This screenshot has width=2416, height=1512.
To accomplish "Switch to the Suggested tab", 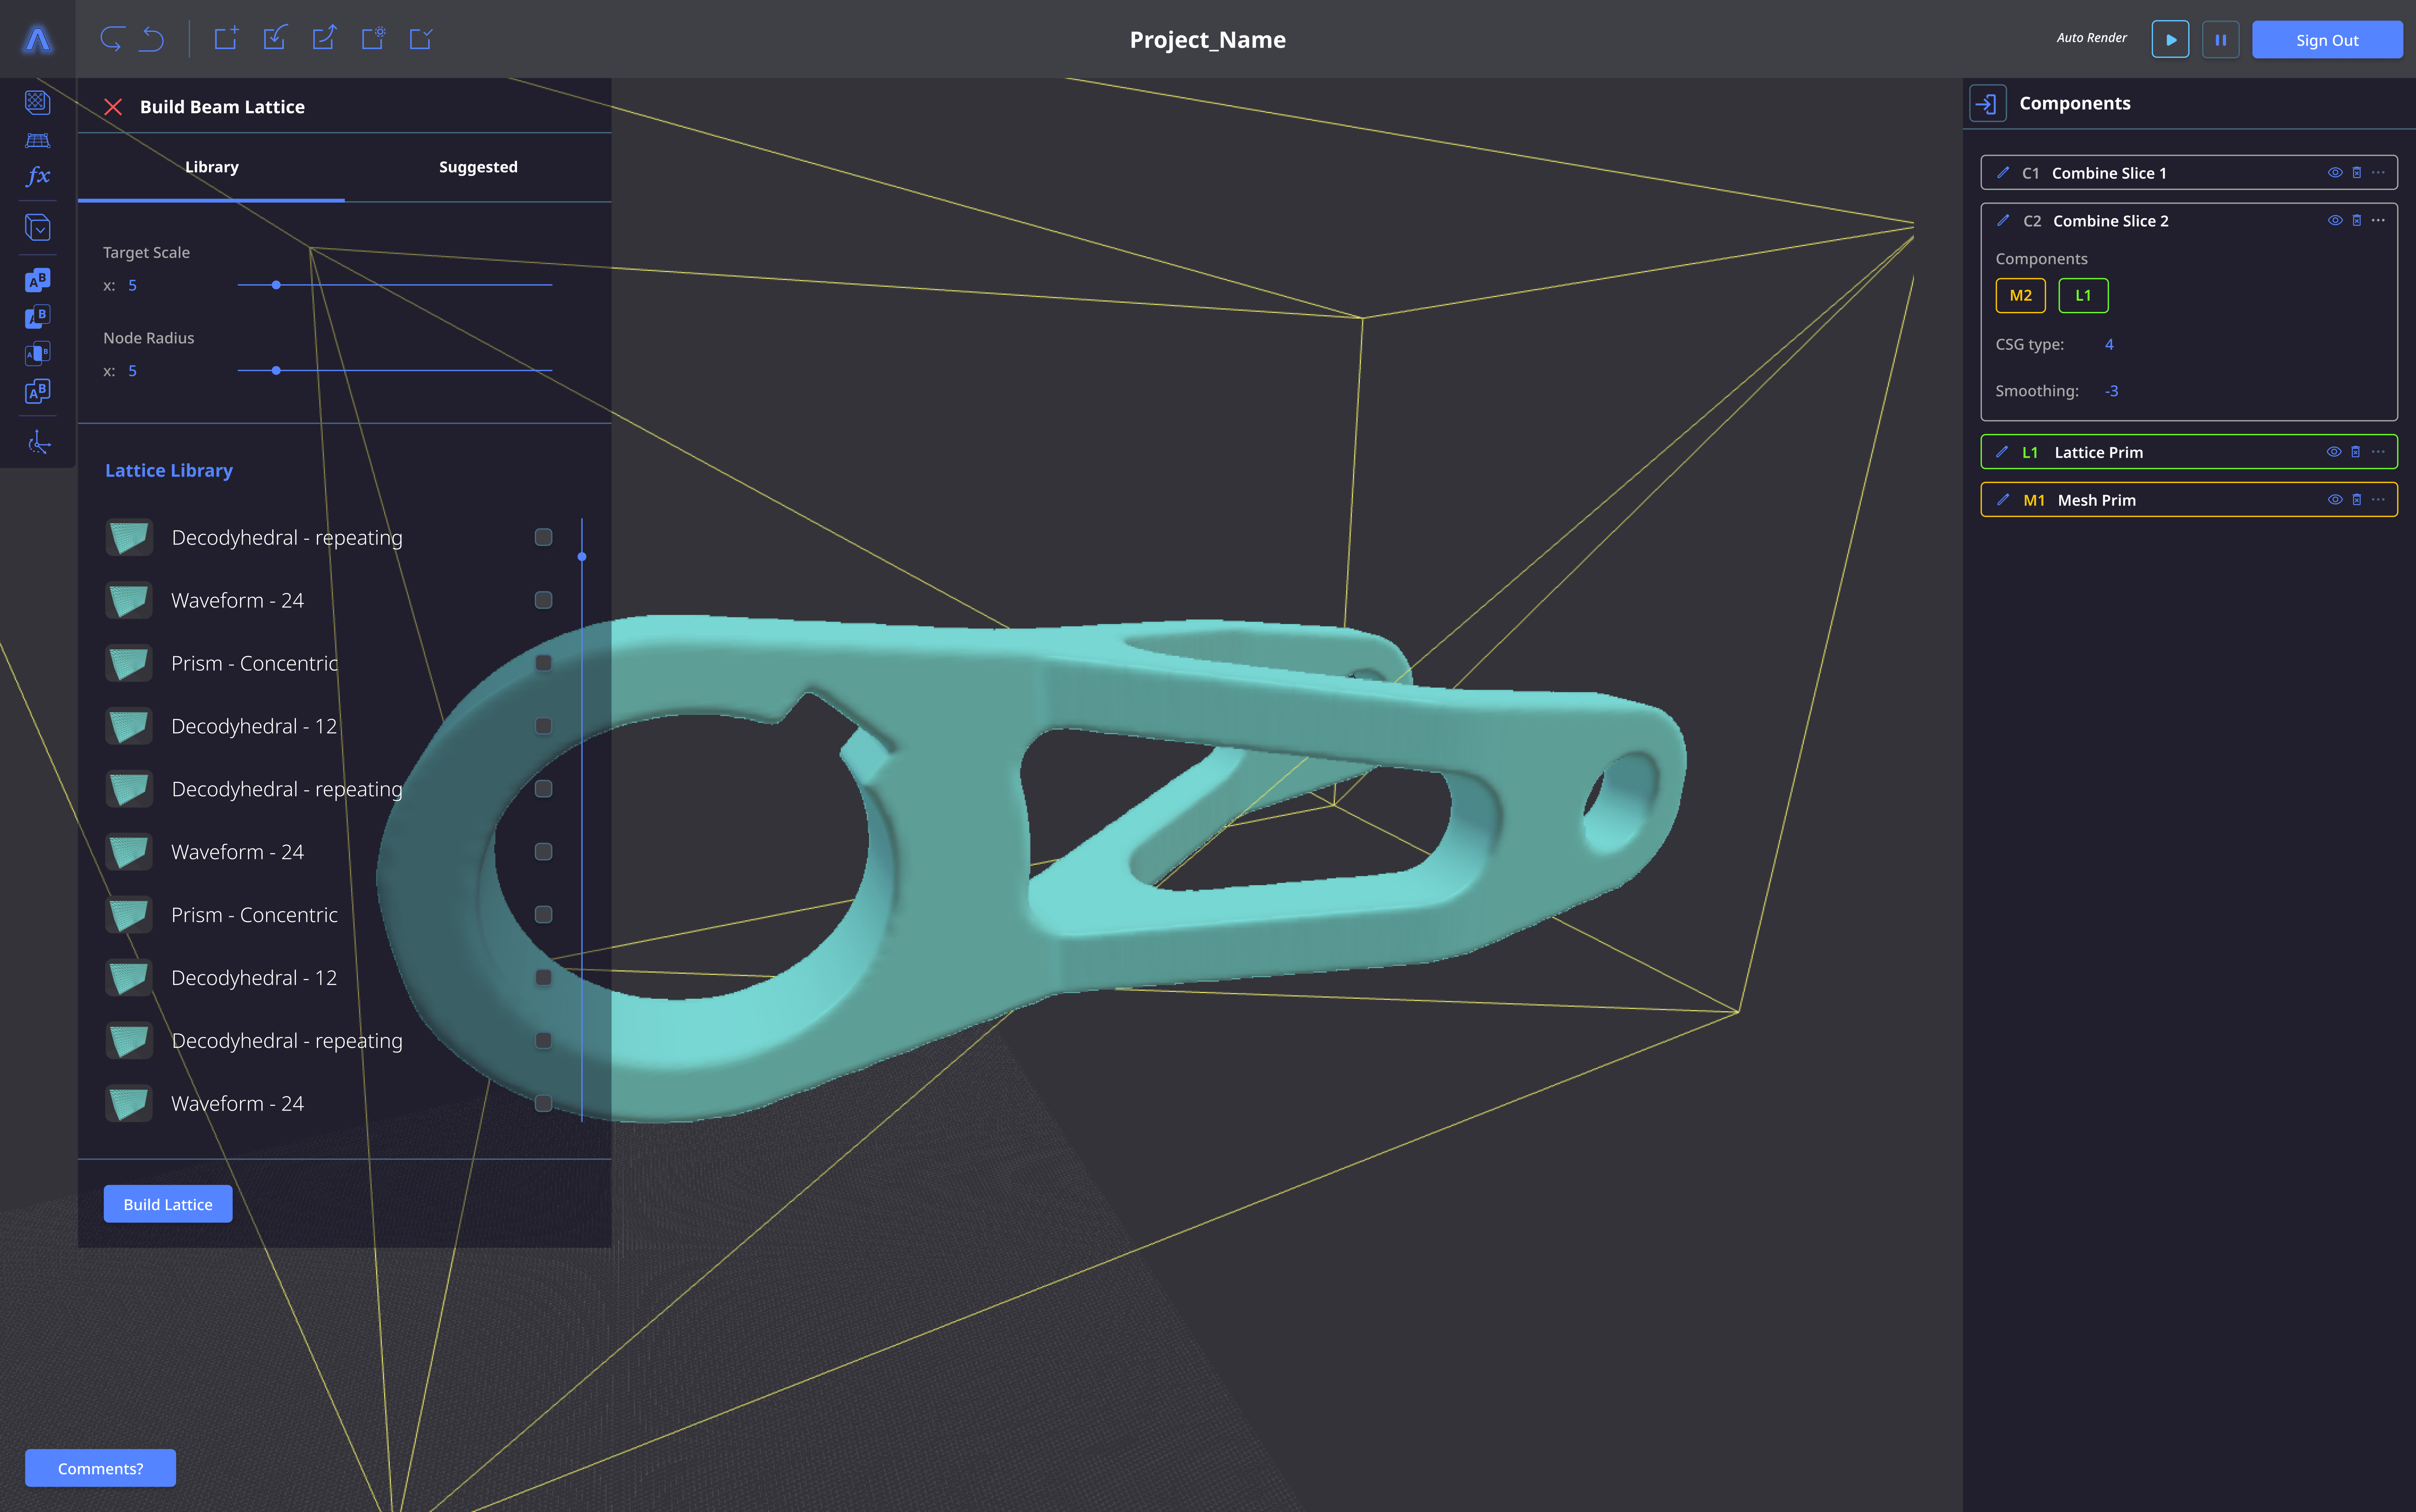I will 478,167.
